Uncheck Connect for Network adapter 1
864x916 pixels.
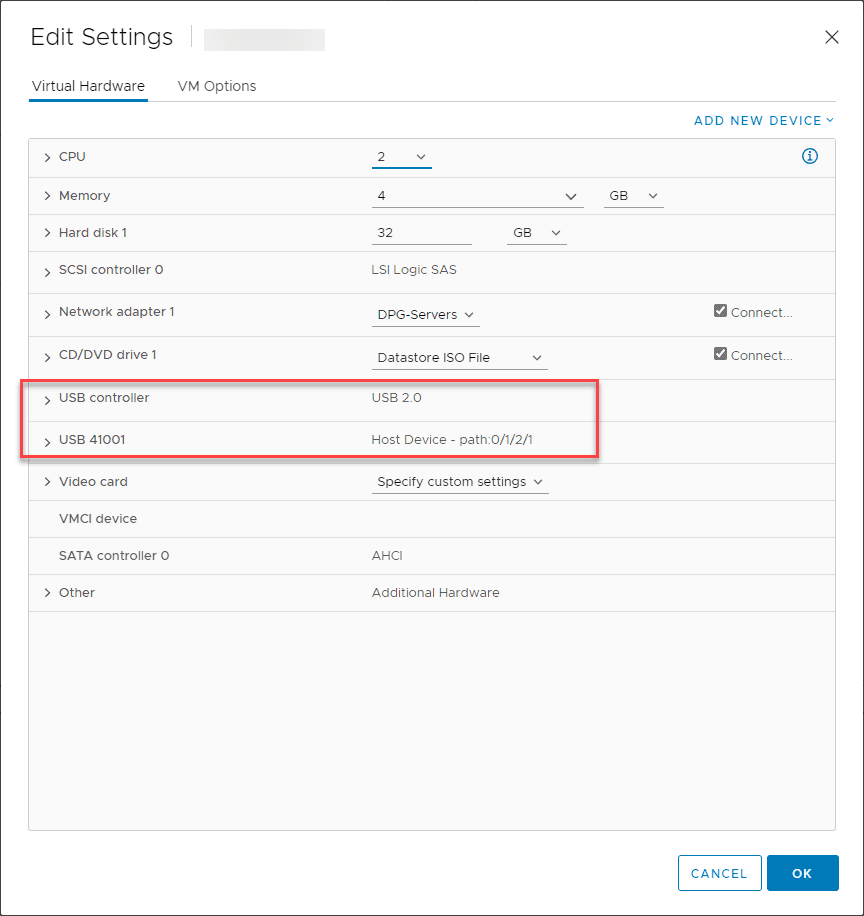pos(720,311)
